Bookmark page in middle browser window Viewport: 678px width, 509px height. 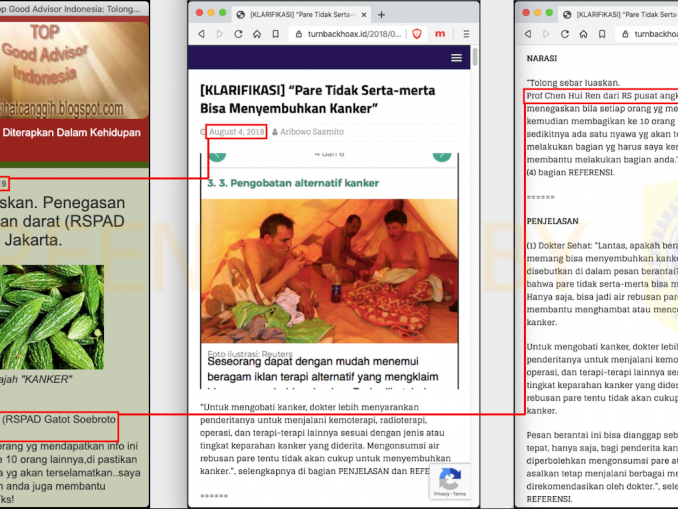coord(275,34)
